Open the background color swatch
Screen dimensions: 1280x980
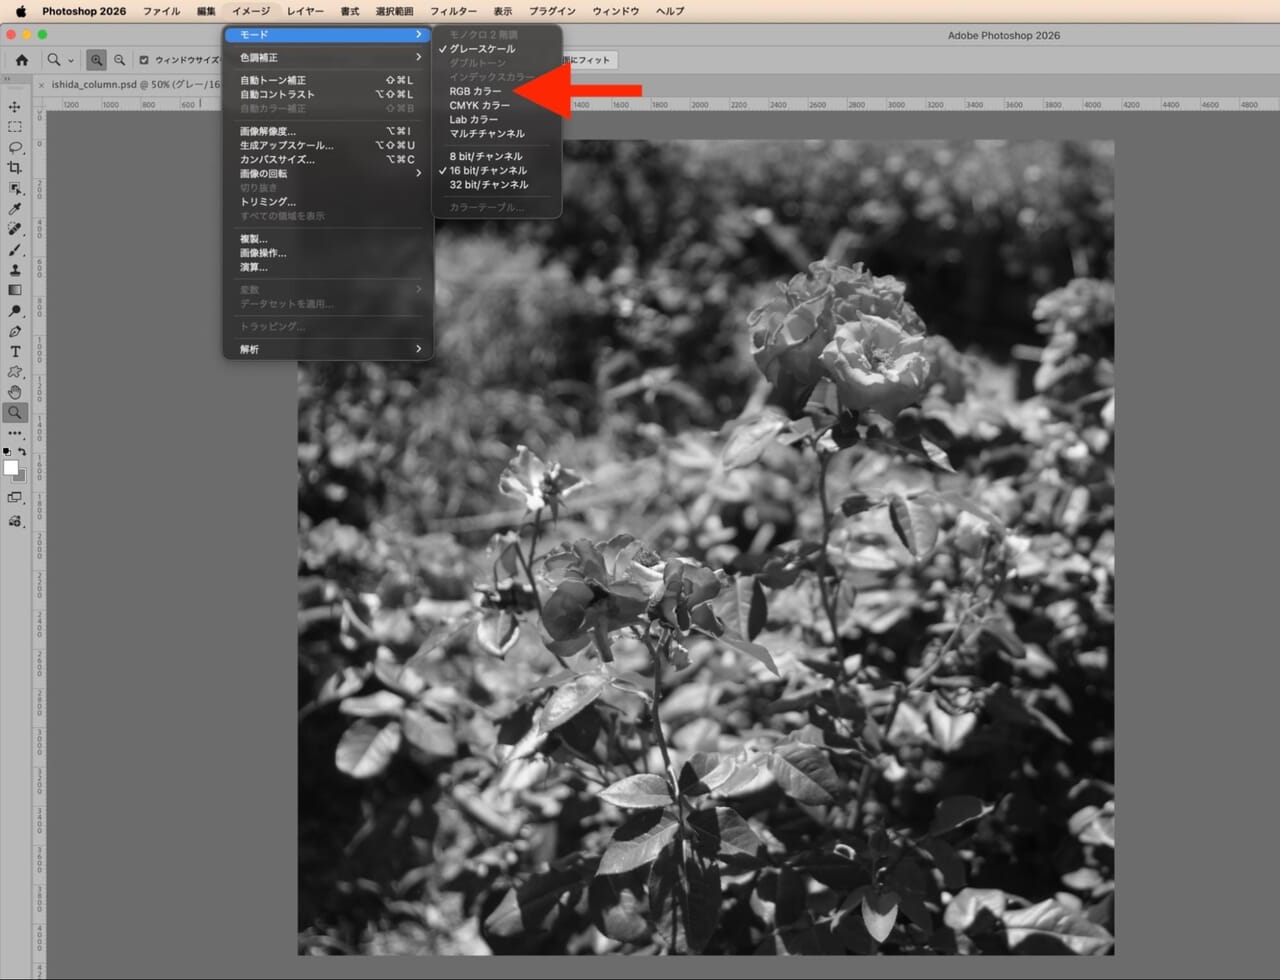point(20,477)
